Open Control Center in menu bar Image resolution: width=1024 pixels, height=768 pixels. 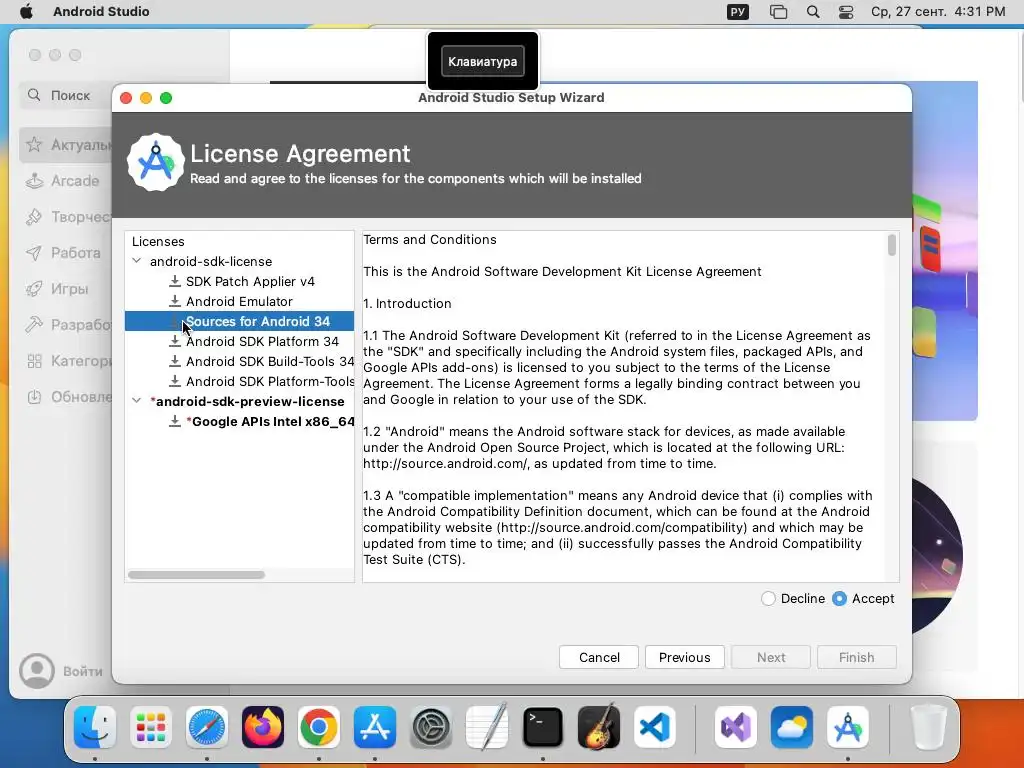(x=846, y=12)
